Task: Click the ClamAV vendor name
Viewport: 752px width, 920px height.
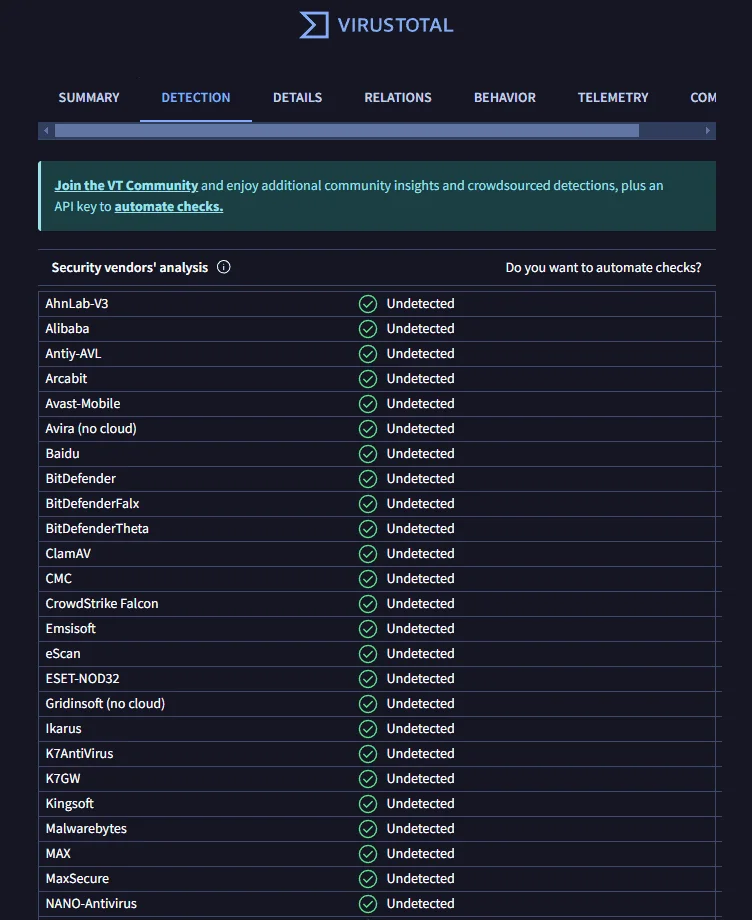Action: coord(68,554)
